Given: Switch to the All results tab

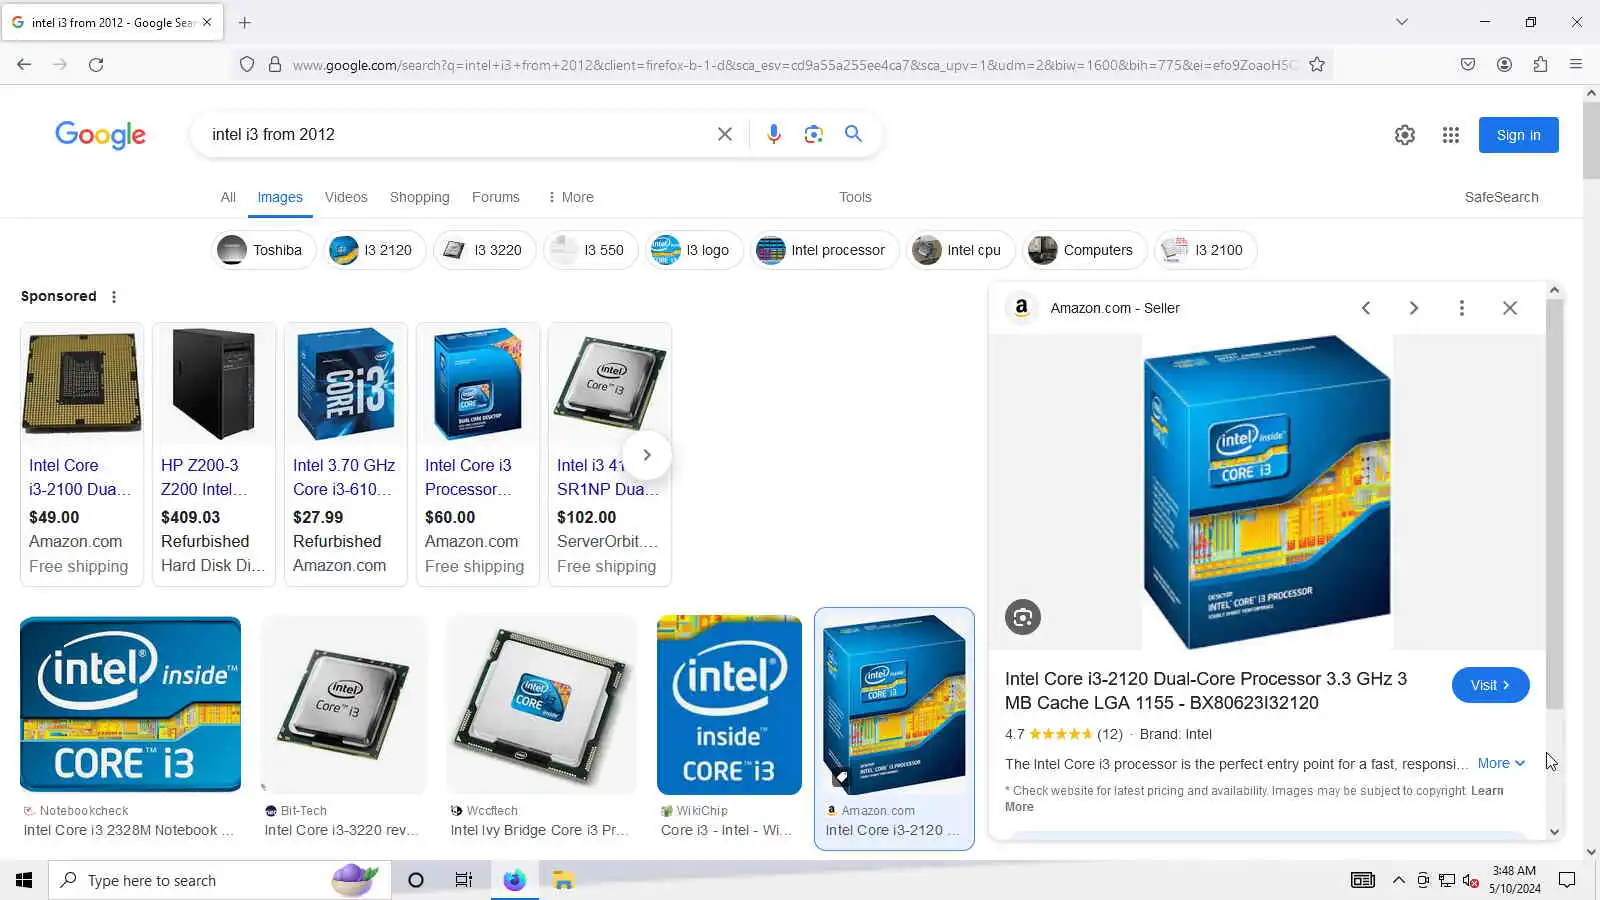Looking at the screenshot, I should [x=228, y=197].
